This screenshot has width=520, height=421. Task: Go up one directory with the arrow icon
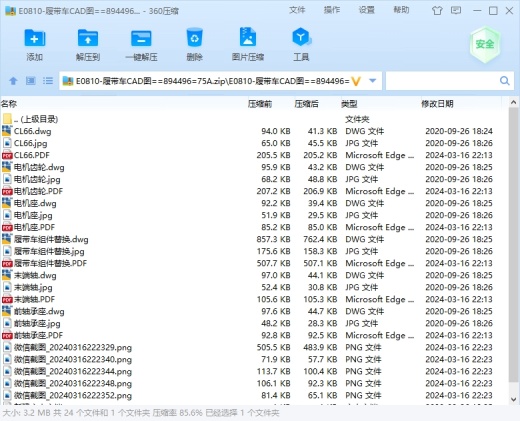pyautogui.click(x=13, y=81)
